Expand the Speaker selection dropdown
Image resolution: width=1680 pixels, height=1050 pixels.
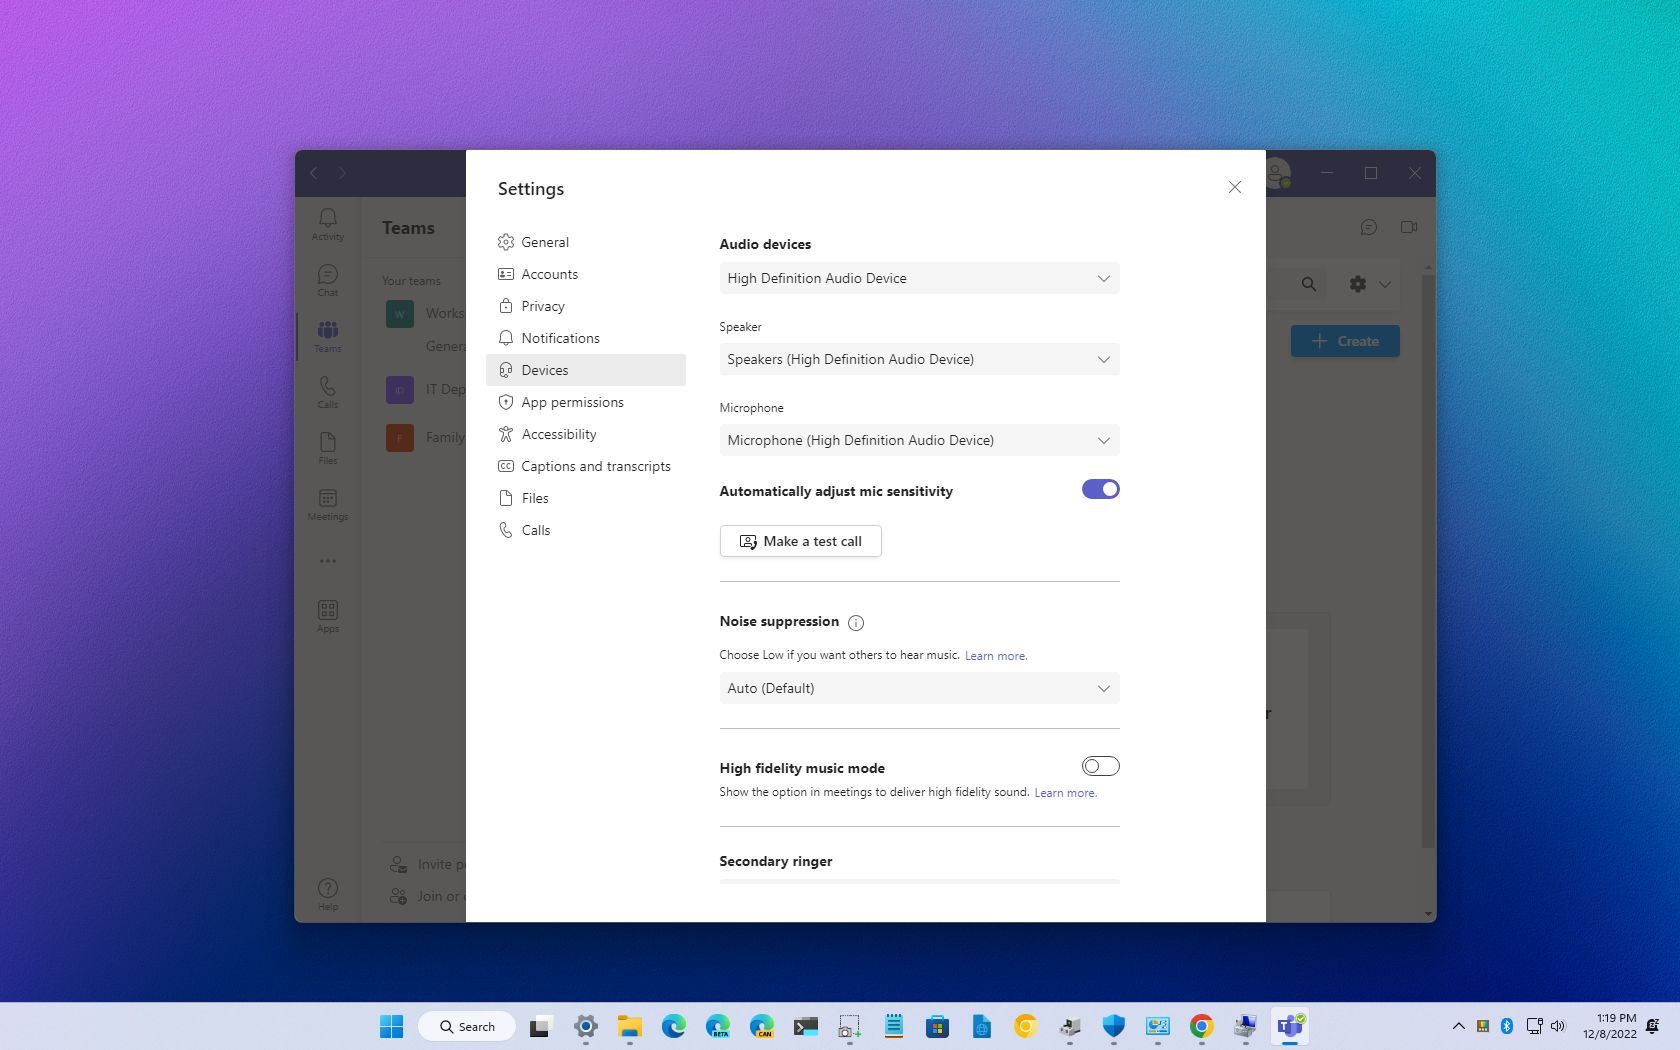(918, 359)
